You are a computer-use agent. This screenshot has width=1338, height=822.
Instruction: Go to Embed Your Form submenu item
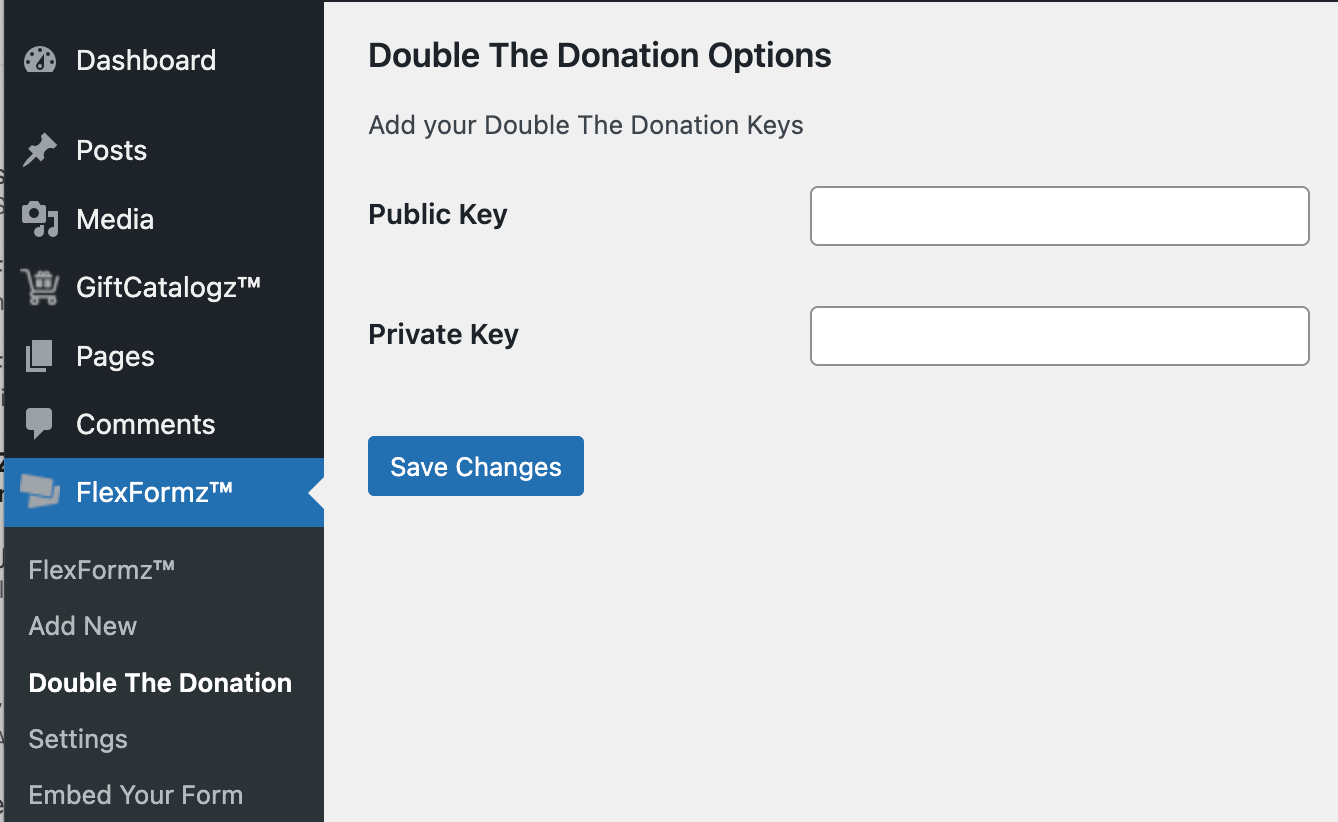pos(136,795)
